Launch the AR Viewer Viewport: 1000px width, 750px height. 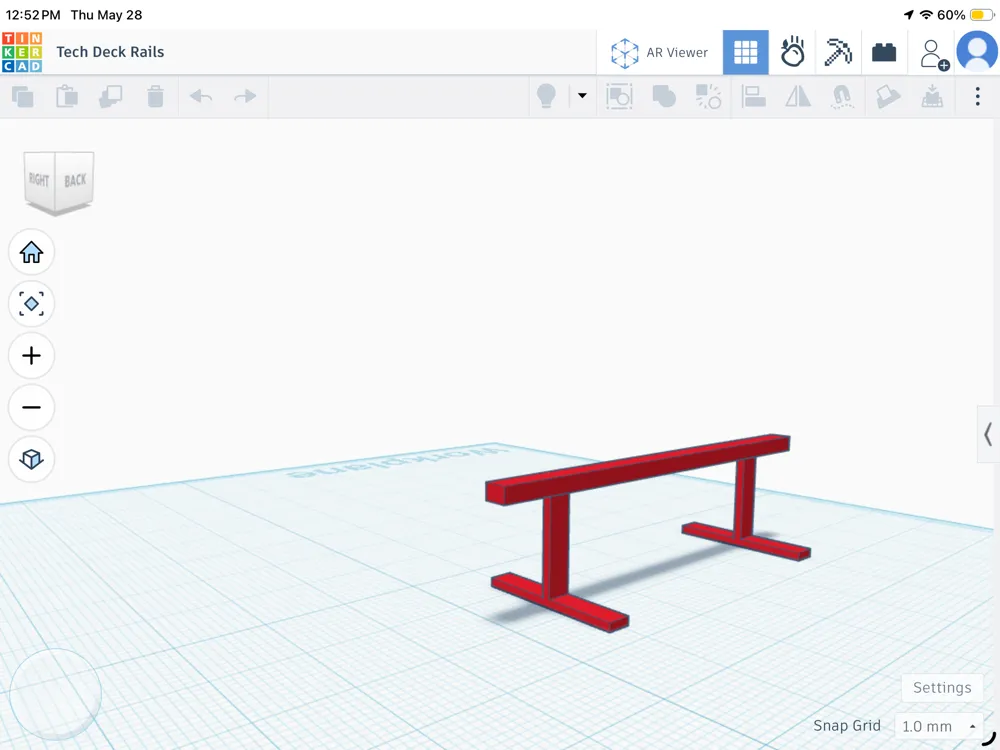659,52
